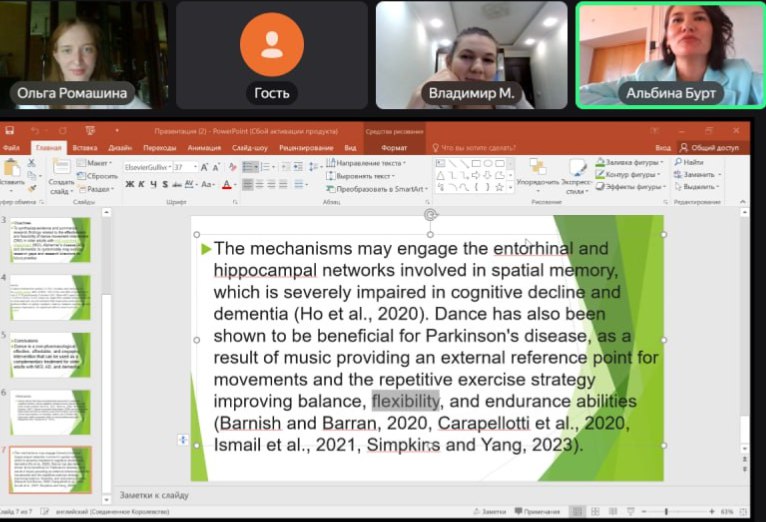Click the zoom slider handle in status bar
The width and height of the screenshot is (766, 522).
click(x=666, y=511)
